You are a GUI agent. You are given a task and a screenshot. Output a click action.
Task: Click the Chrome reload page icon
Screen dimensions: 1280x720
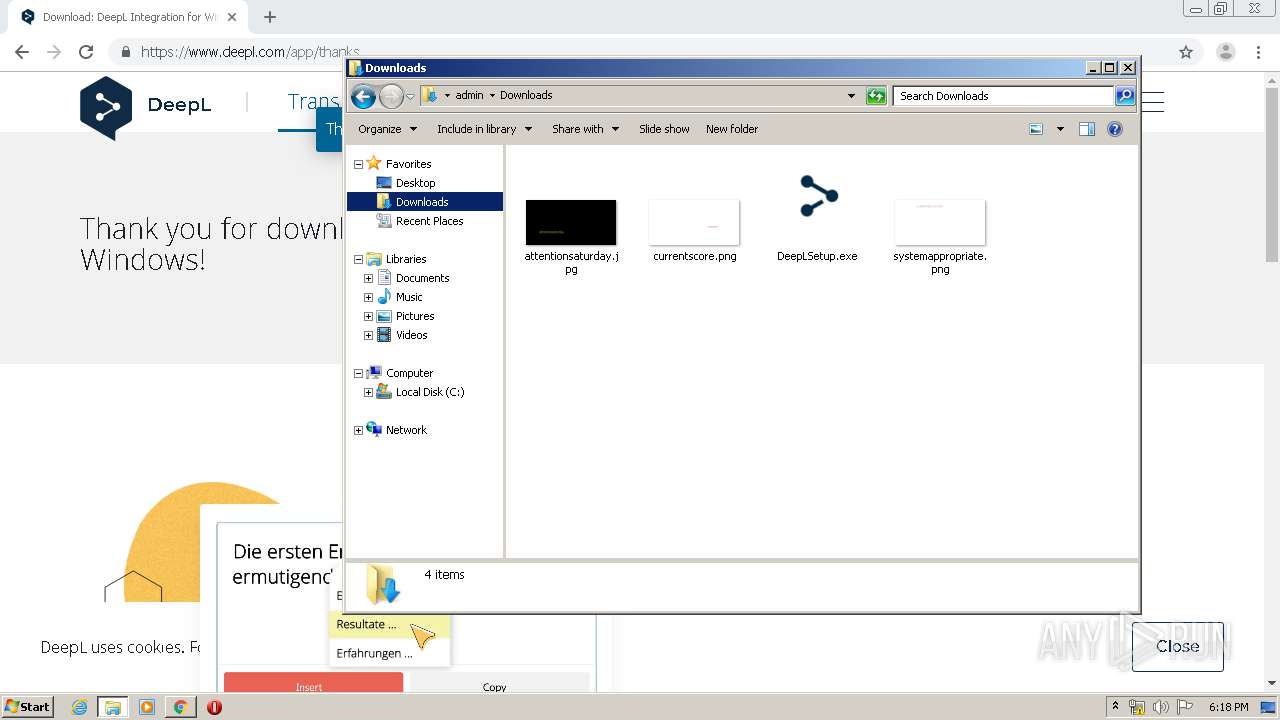[x=86, y=52]
